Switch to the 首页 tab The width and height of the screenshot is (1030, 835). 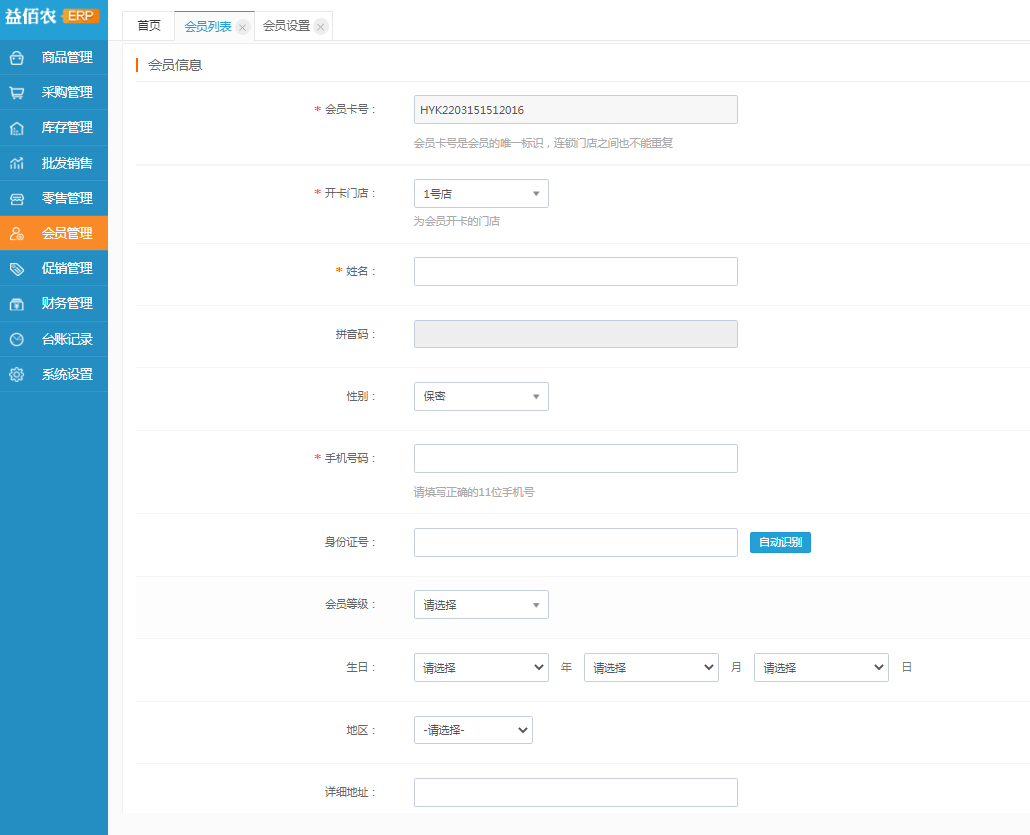coord(148,26)
